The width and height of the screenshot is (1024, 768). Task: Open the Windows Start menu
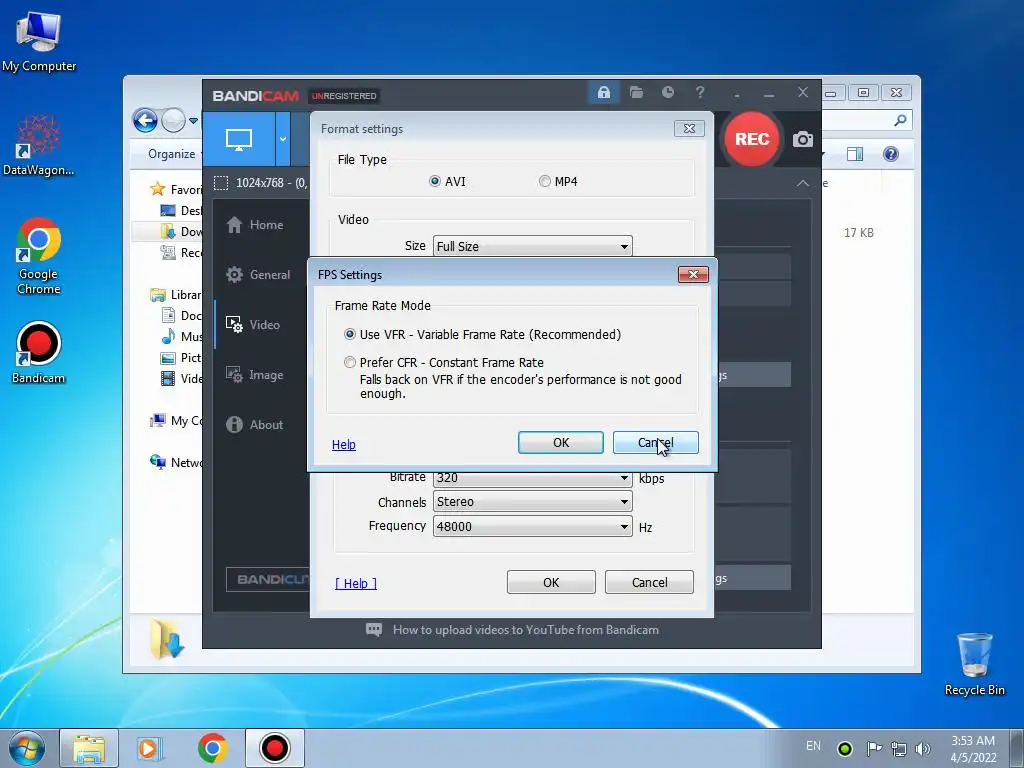[27, 748]
